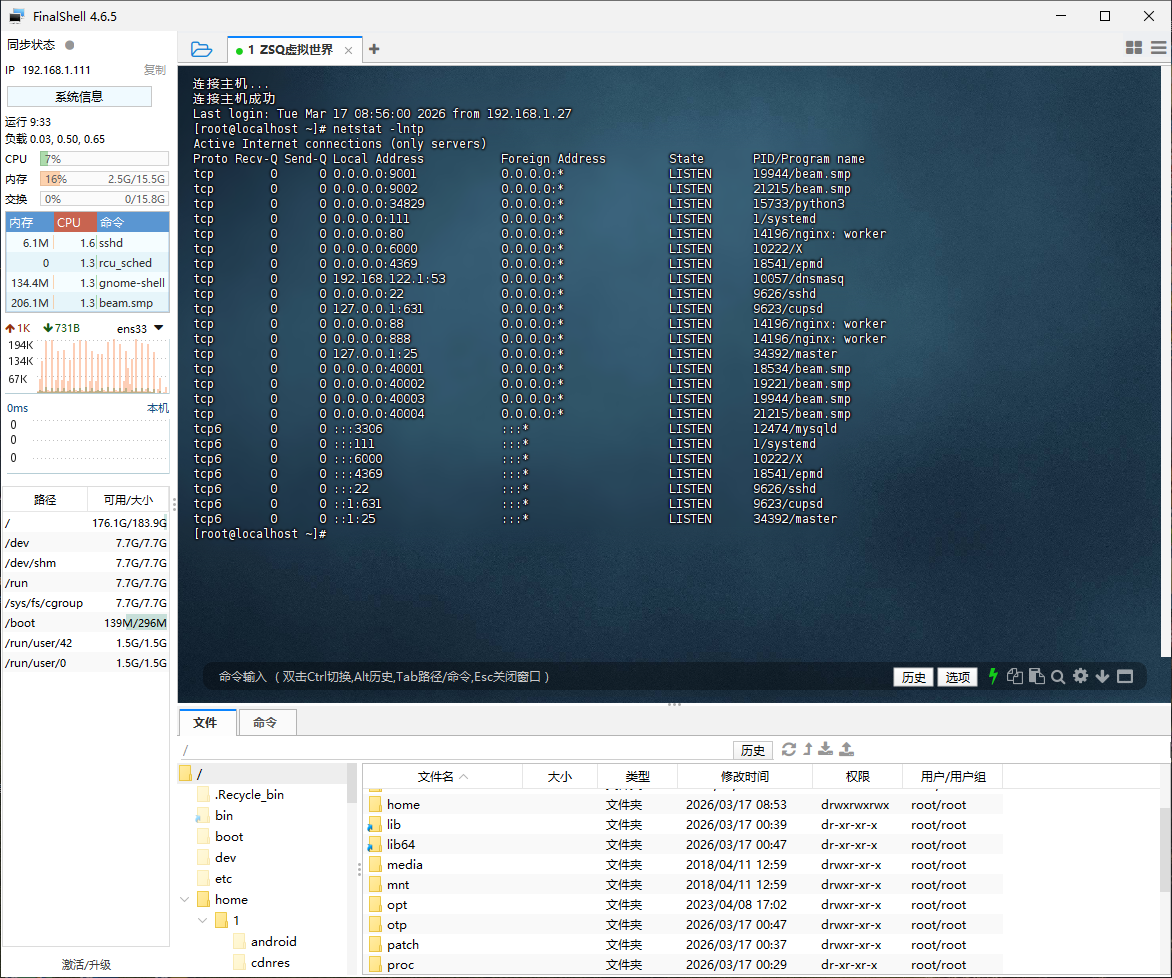Switch to the 命令 tab
Image resolution: width=1172 pixels, height=978 pixels.
(265, 722)
